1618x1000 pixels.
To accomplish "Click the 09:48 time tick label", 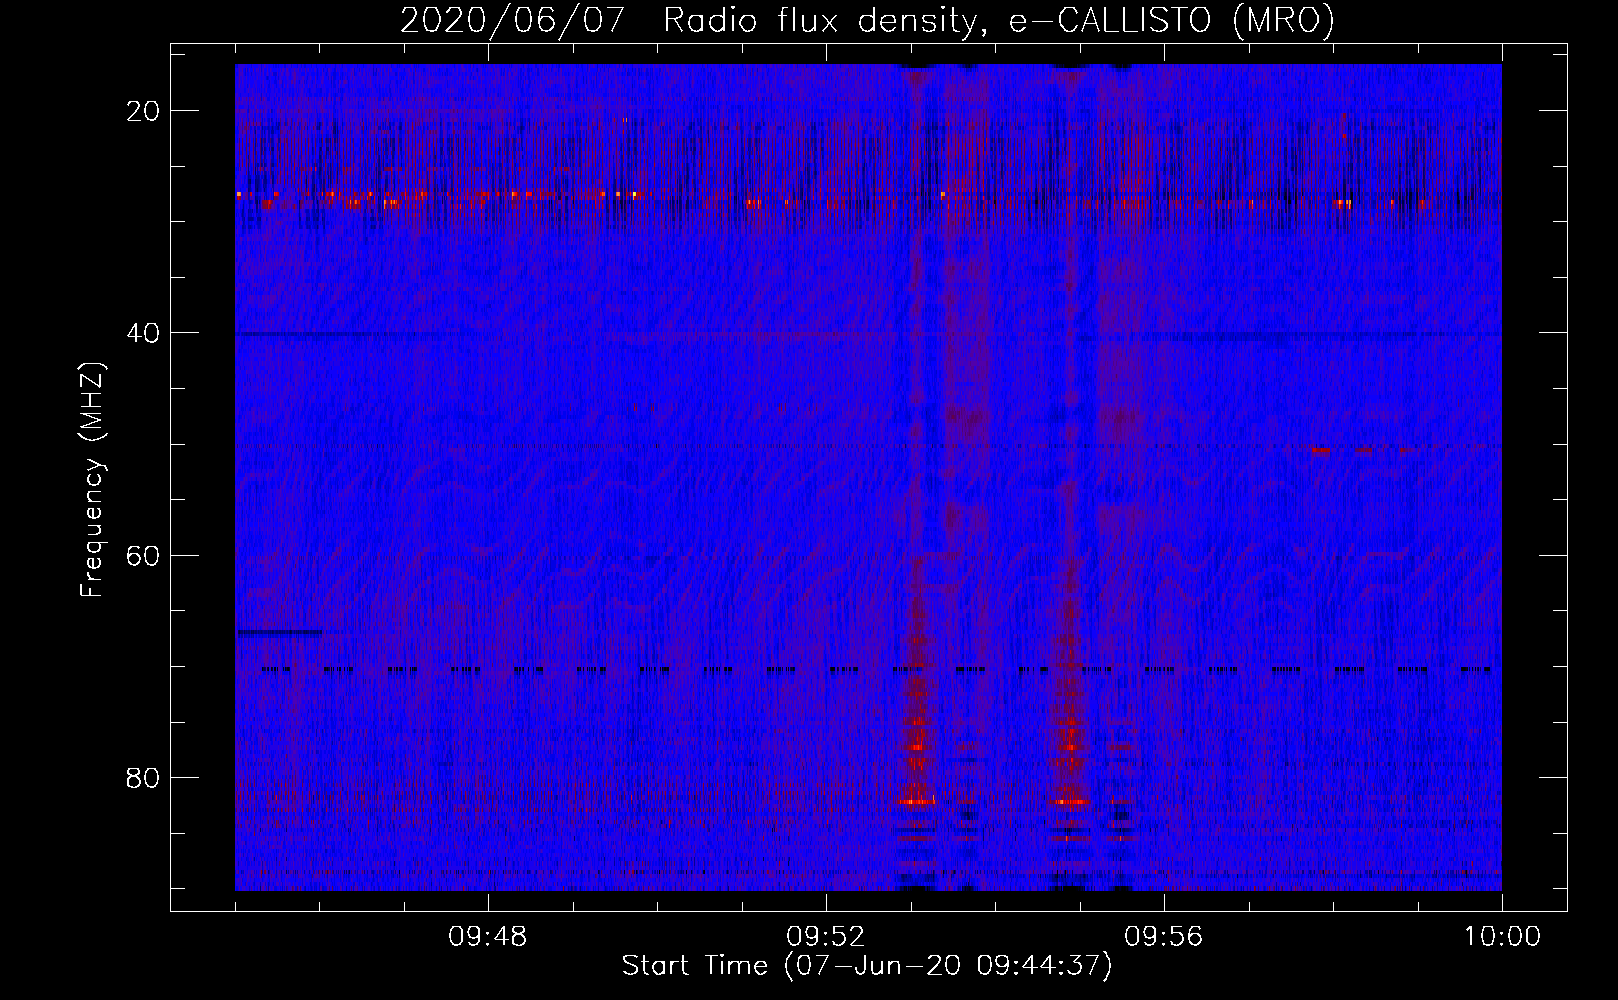I will click(x=488, y=937).
